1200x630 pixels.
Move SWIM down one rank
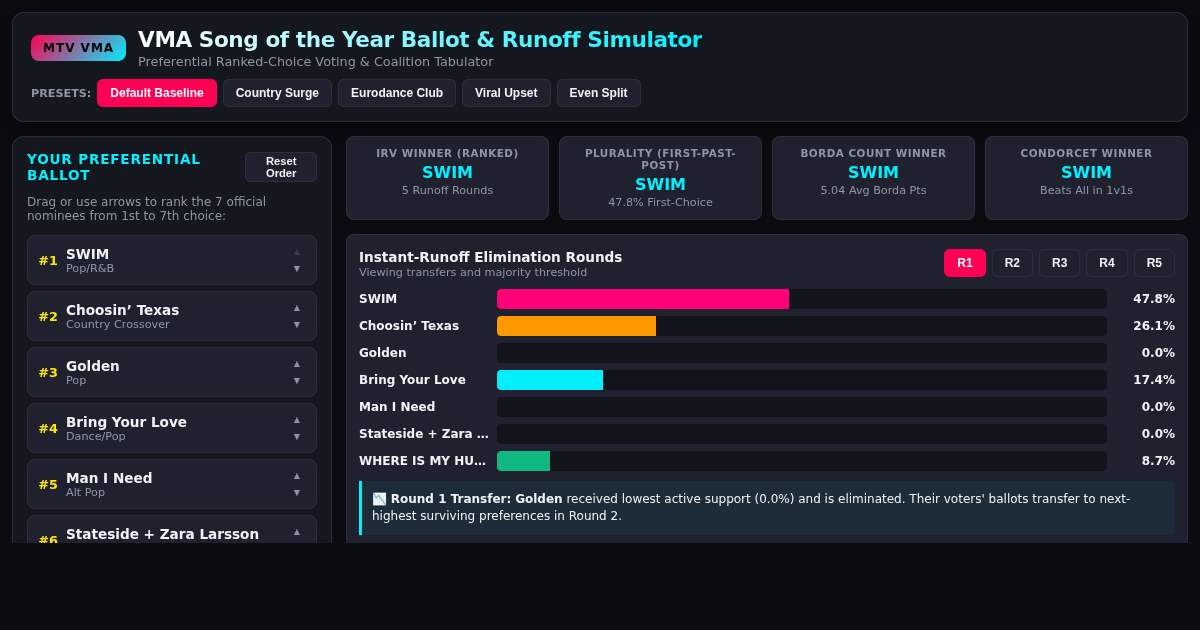pos(296,268)
